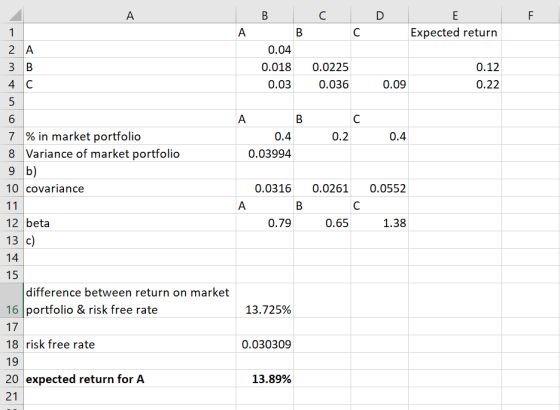This screenshot has height=410, width=560.
Task: Click 'difference between return on market' cell
Action: click(130, 301)
